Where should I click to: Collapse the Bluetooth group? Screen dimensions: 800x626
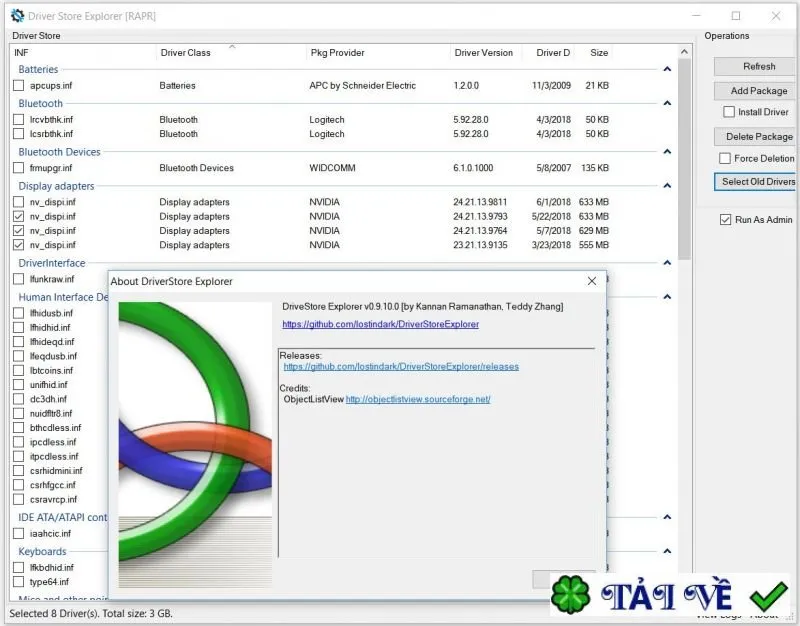(x=667, y=103)
